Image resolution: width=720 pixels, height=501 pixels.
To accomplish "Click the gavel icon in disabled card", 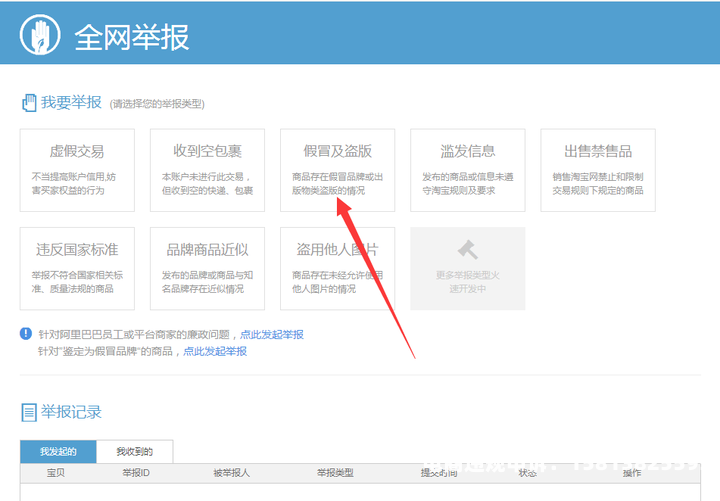I will click(x=467, y=249).
